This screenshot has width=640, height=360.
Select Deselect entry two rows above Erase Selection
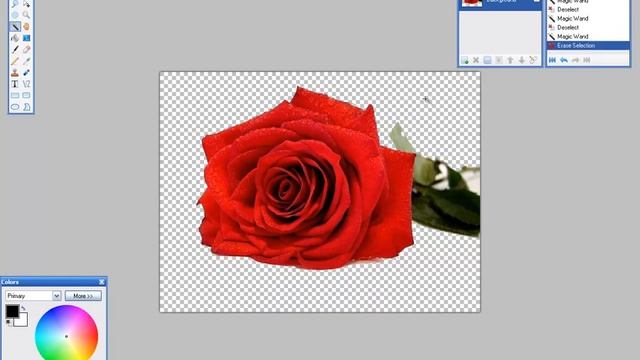click(588, 27)
